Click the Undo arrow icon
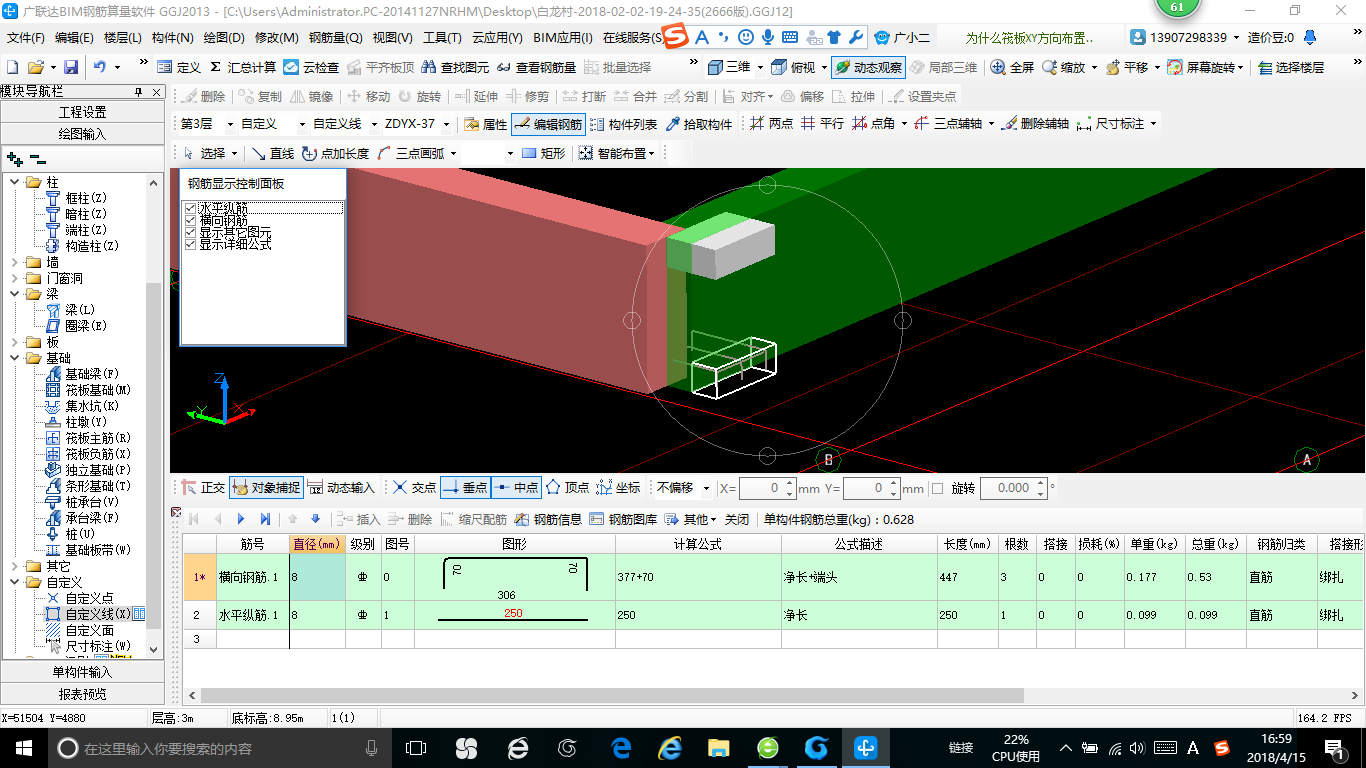Viewport: 1366px width, 768px height. 100,67
